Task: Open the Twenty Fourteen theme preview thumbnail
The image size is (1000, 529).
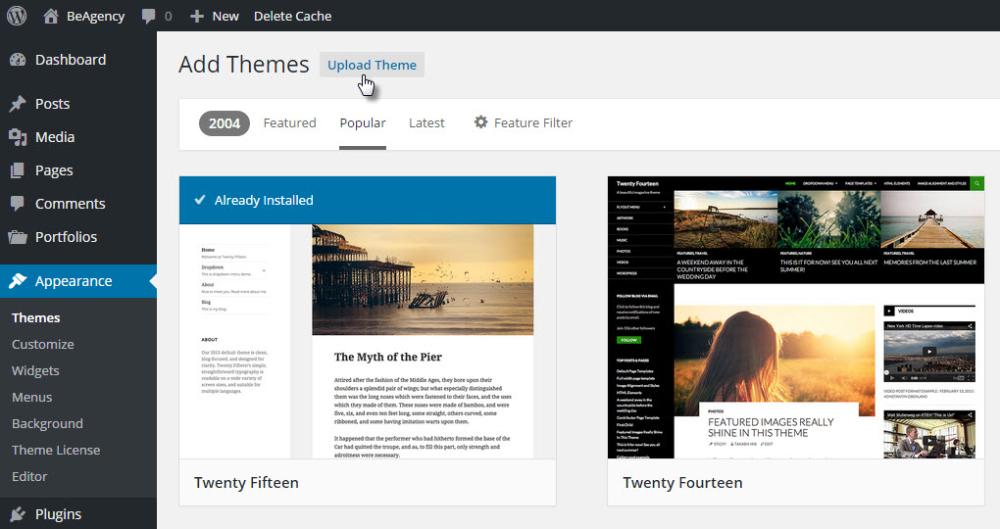Action: coord(796,317)
